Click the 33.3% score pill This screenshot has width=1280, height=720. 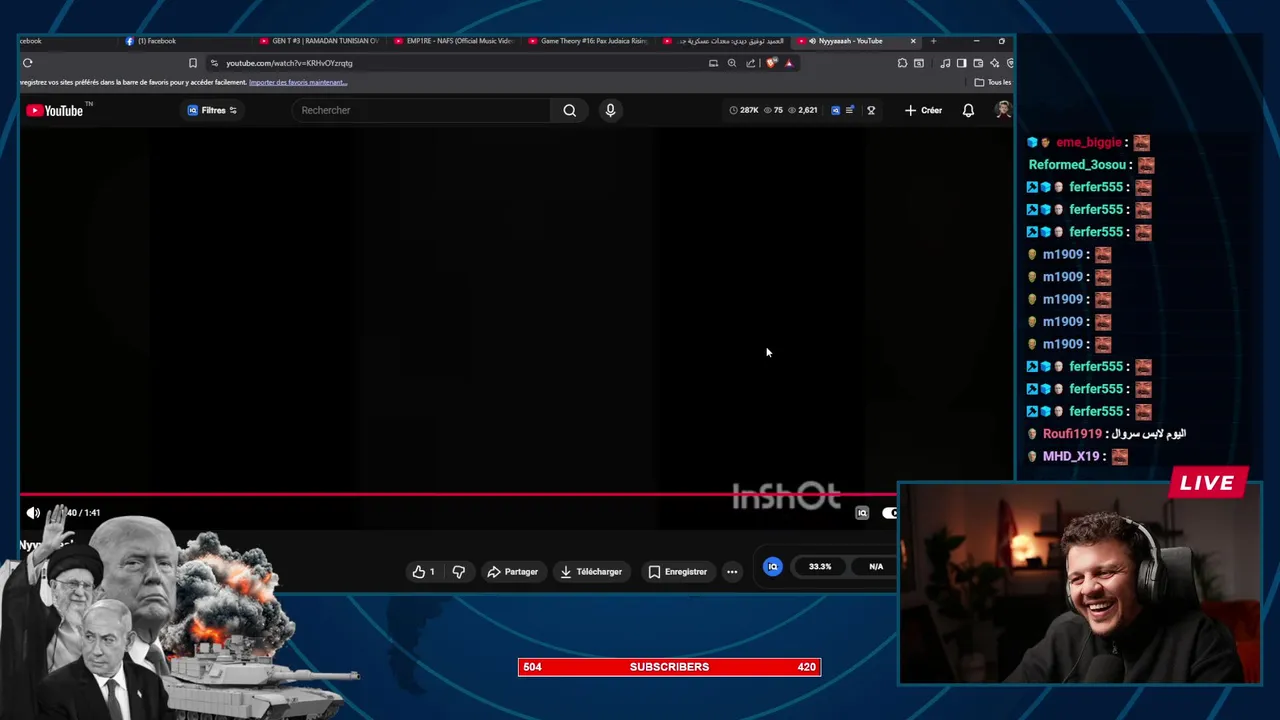click(x=820, y=567)
